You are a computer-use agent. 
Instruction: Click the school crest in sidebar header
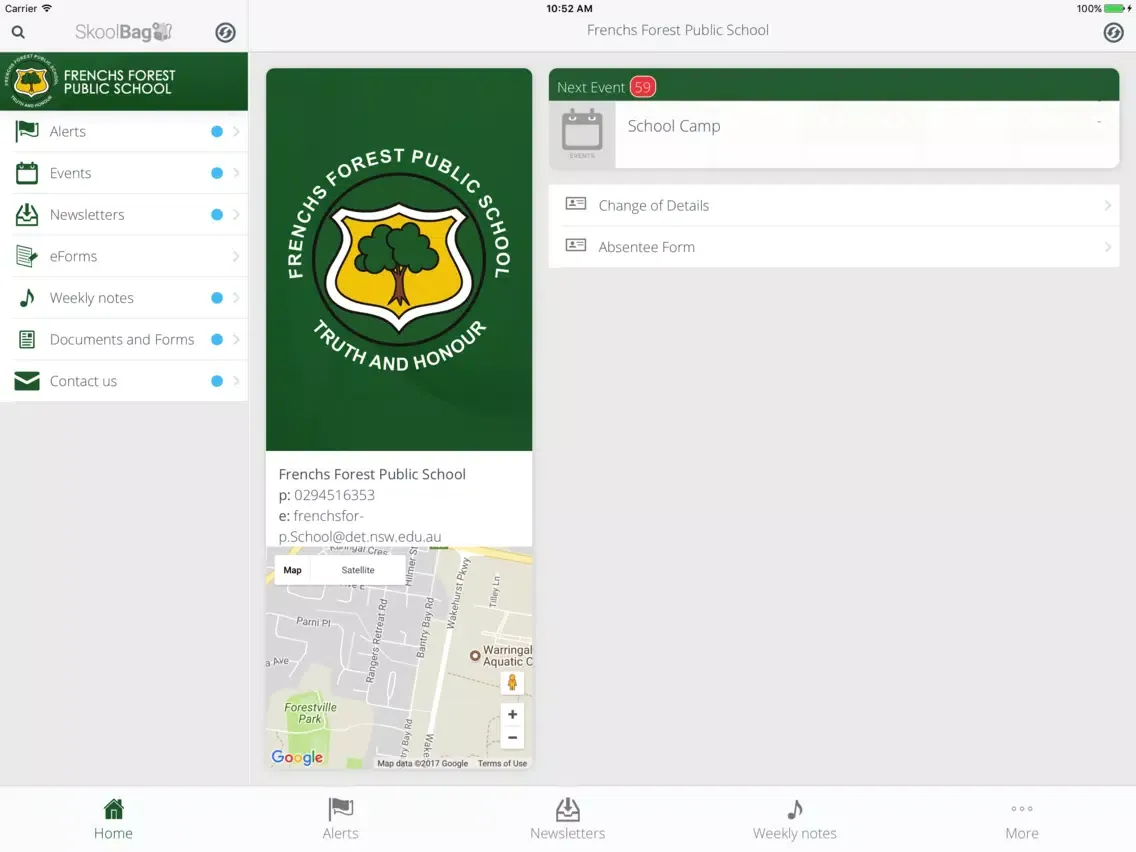click(31, 81)
